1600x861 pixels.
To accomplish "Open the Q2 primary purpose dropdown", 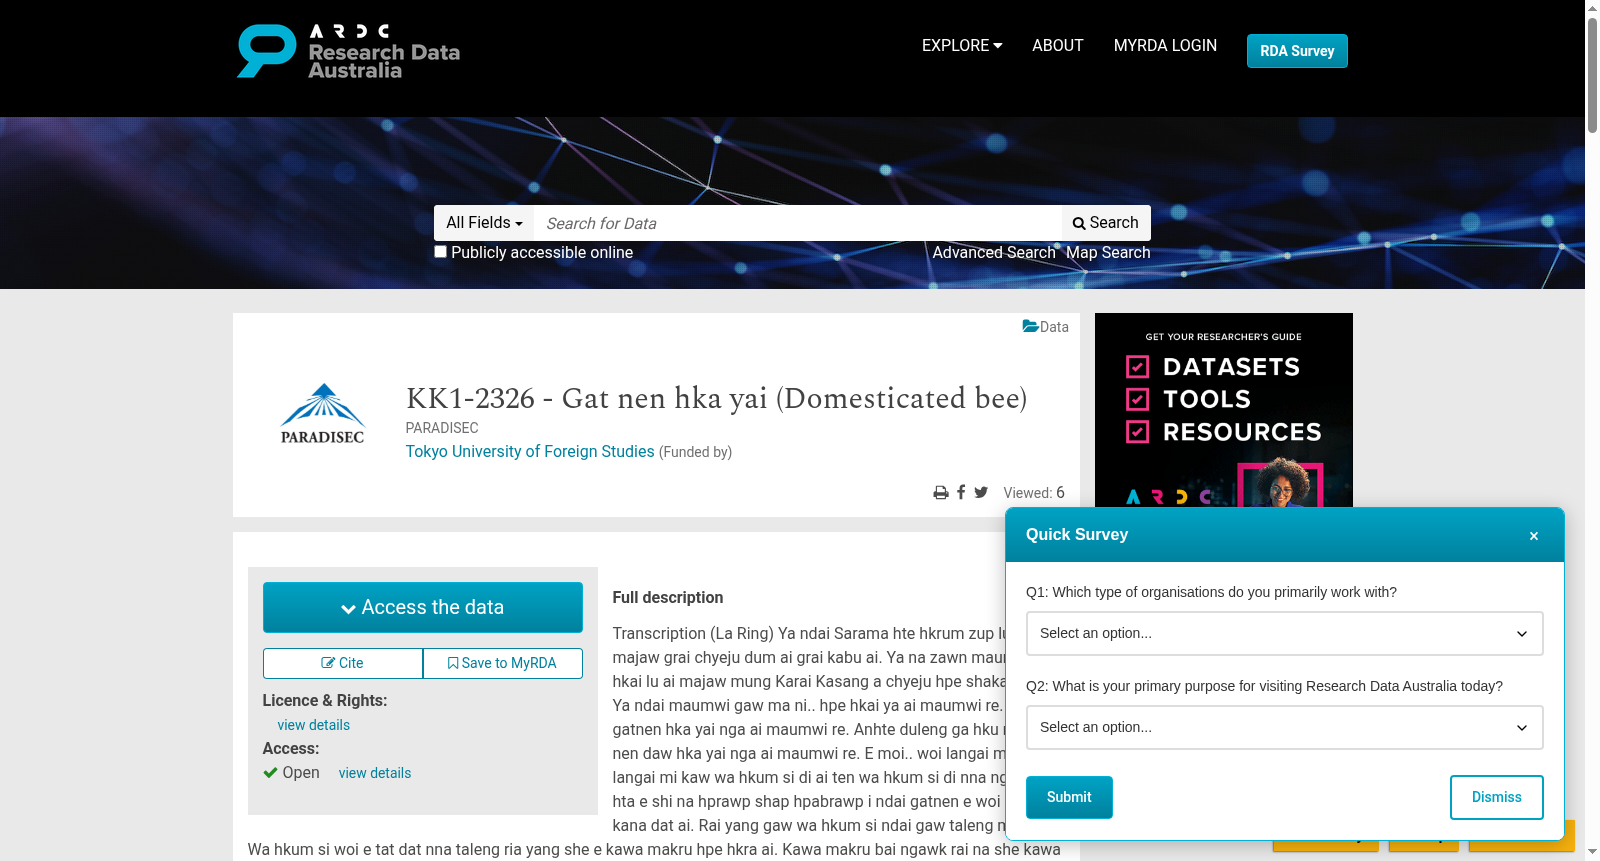I will [1284, 727].
